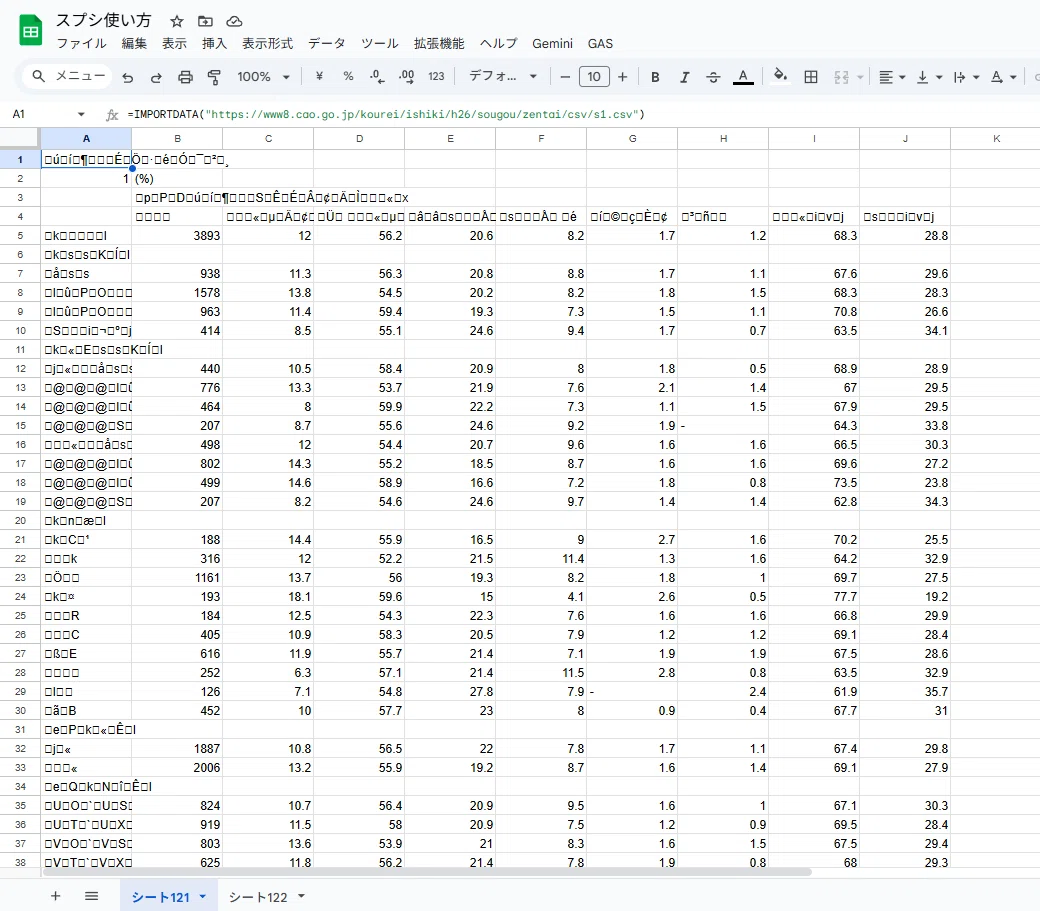Open the 表示 menu
The height and width of the screenshot is (911, 1040).
pos(174,44)
